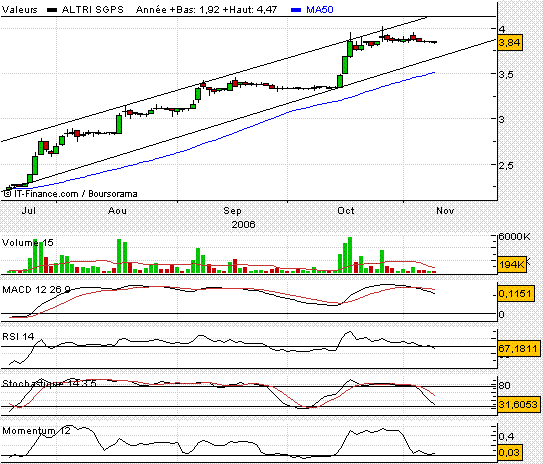
Task: Click the 6000K volume axis label
Action: pyautogui.click(x=514, y=237)
